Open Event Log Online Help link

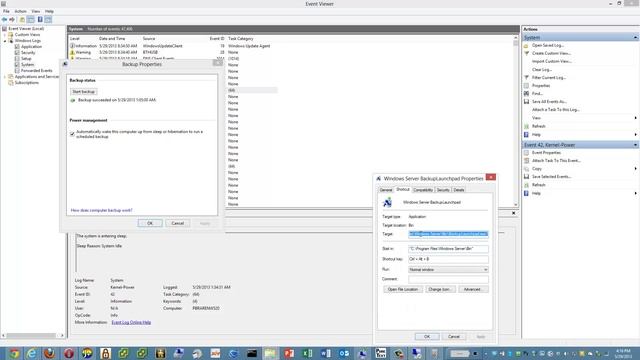[131, 322]
